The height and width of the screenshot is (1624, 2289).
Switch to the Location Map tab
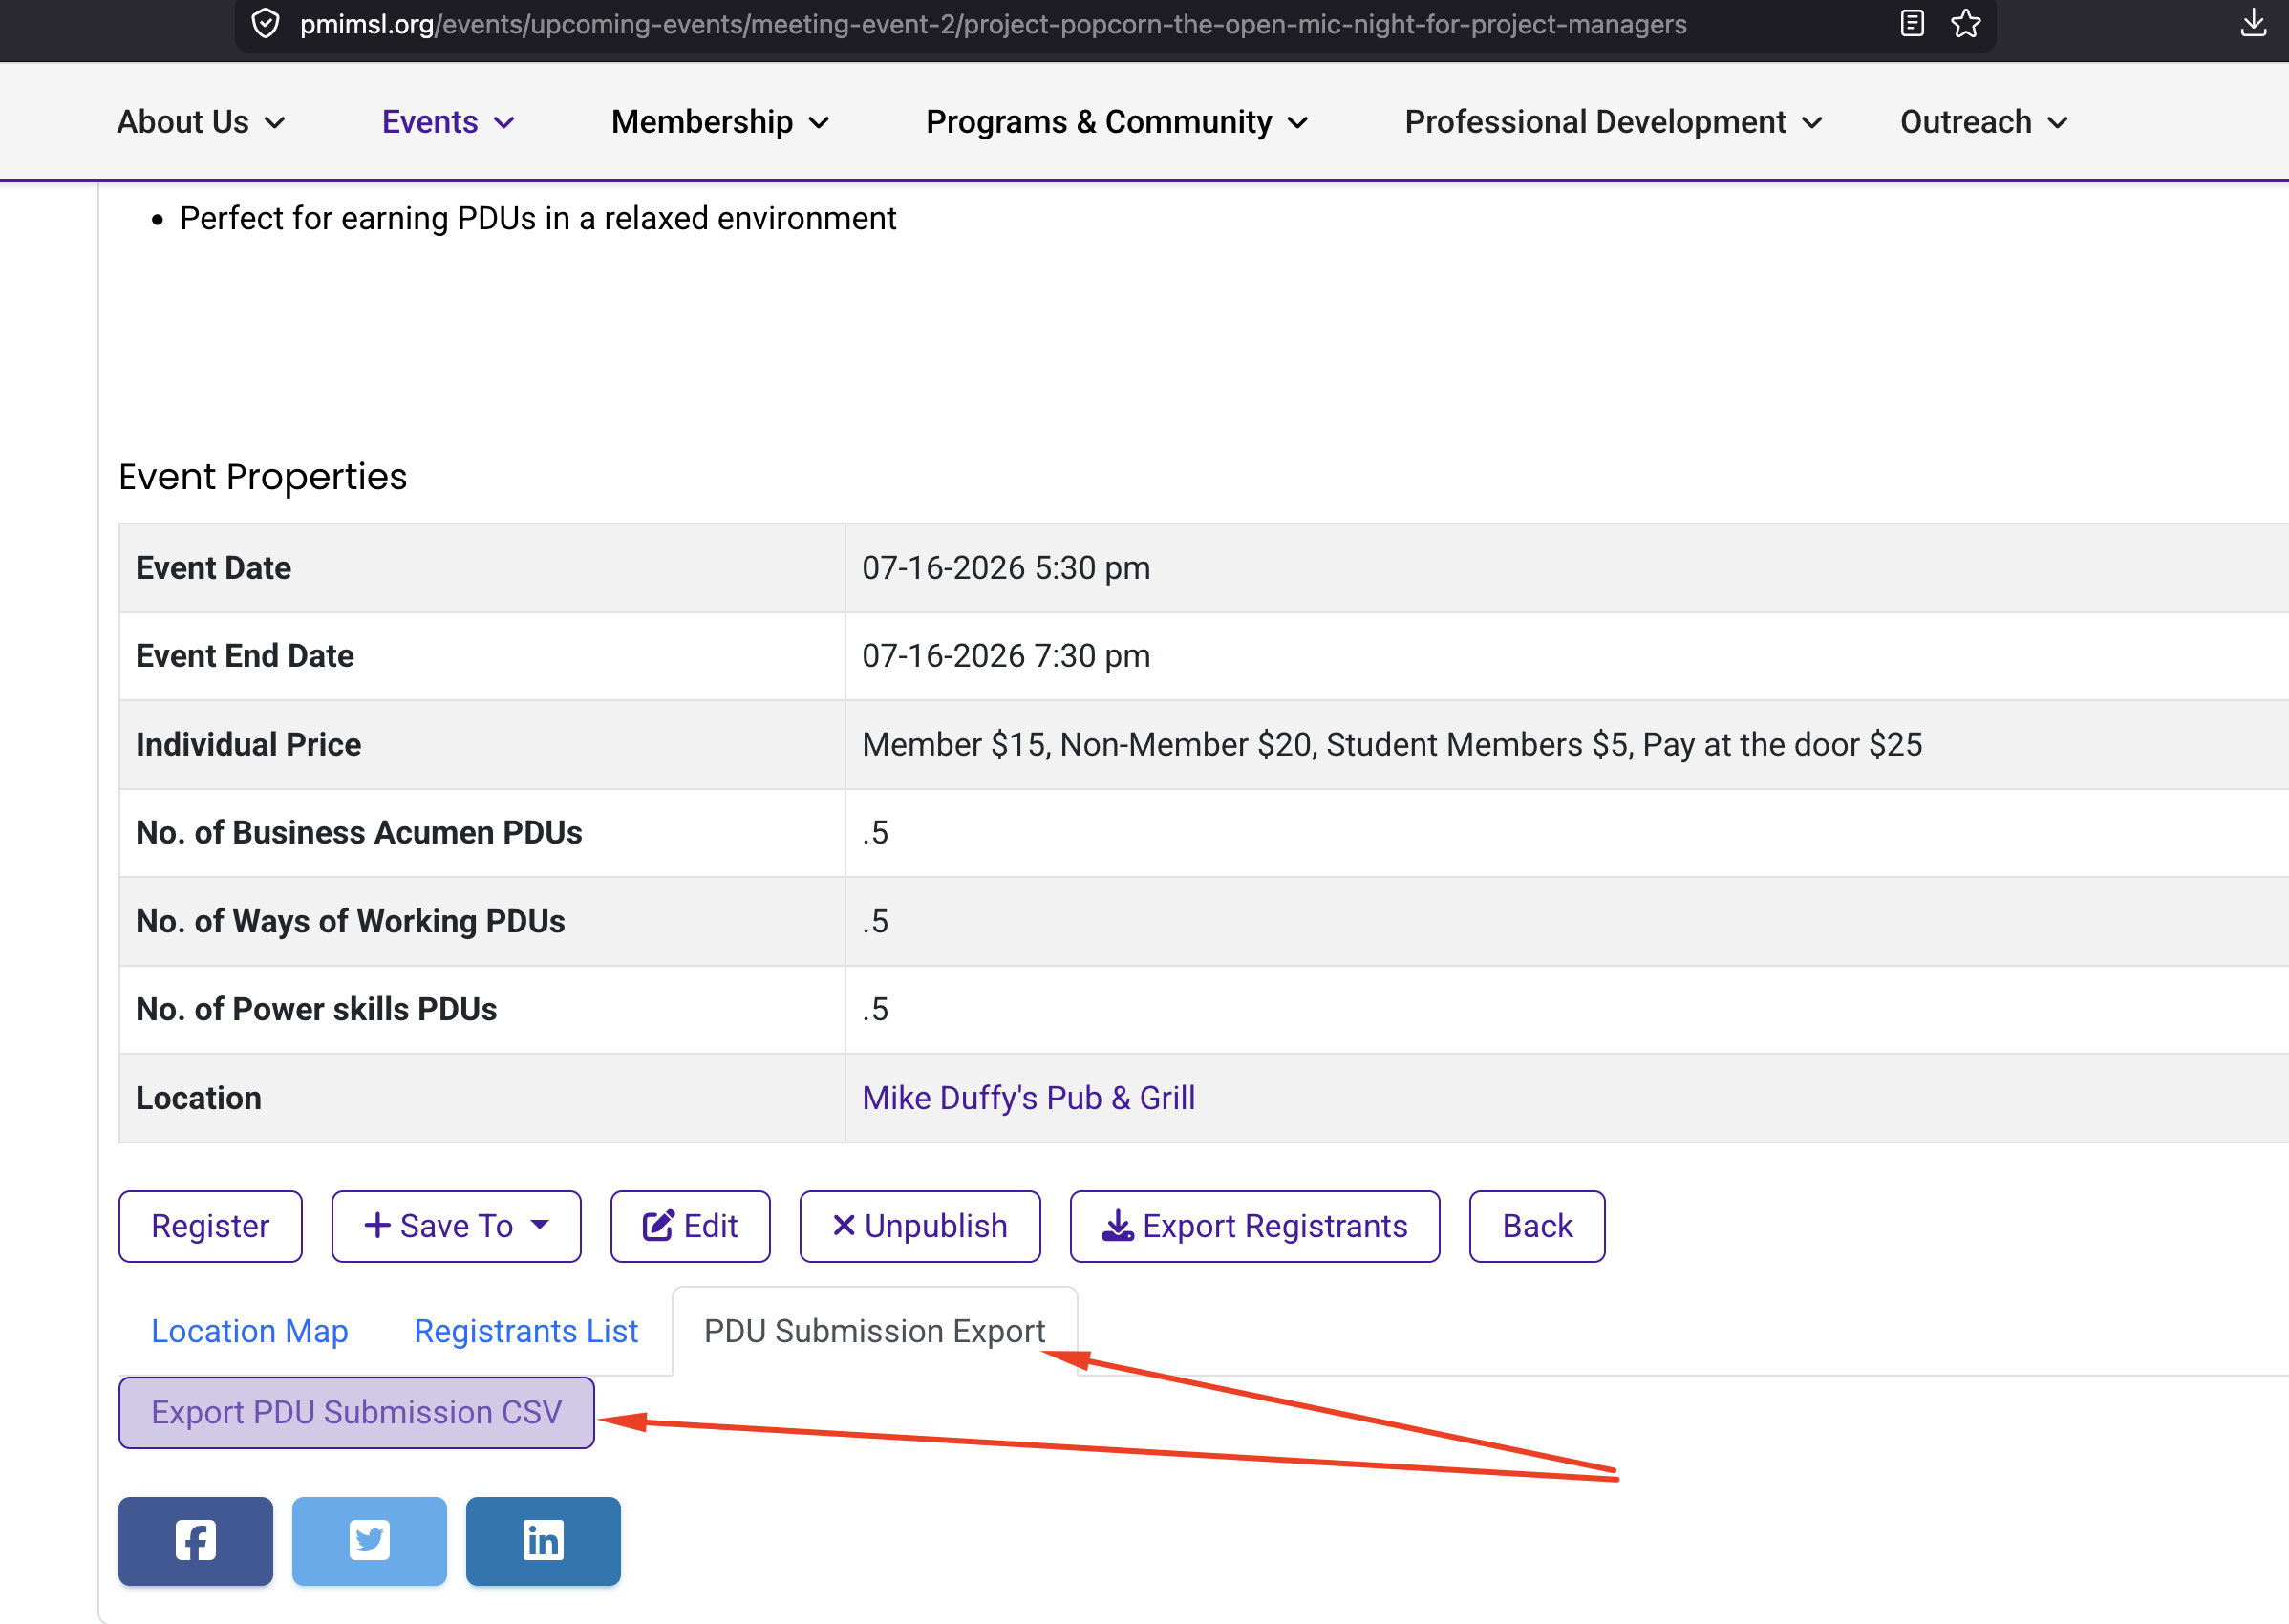point(250,1331)
